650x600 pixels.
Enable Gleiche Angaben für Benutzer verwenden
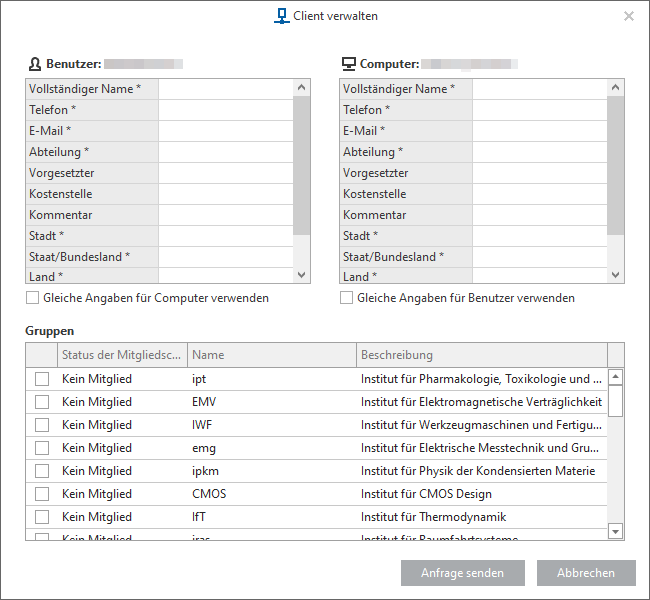click(347, 298)
